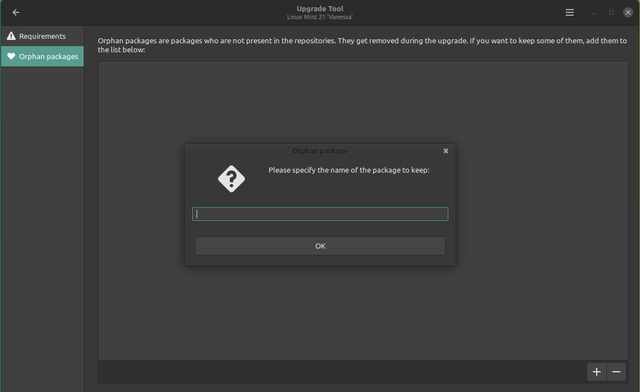The image size is (640, 392).
Task: Click the question mark dialog icon
Action: [x=231, y=179]
